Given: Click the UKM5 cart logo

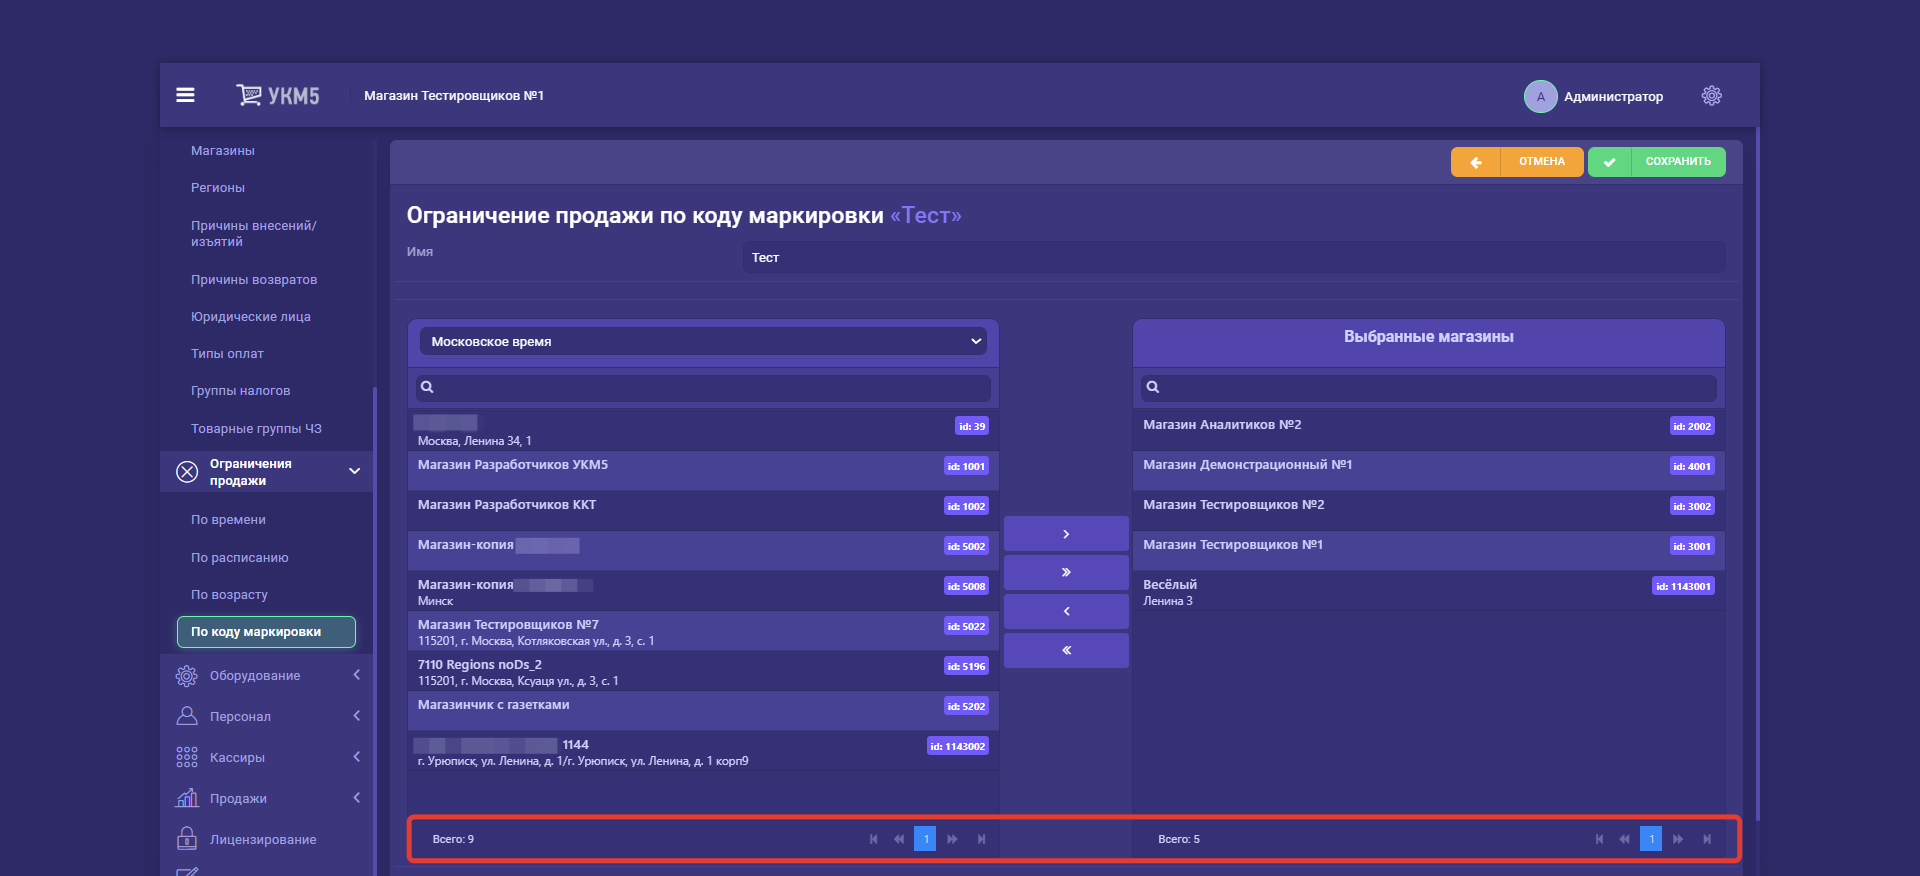Looking at the screenshot, I should click(x=277, y=95).
